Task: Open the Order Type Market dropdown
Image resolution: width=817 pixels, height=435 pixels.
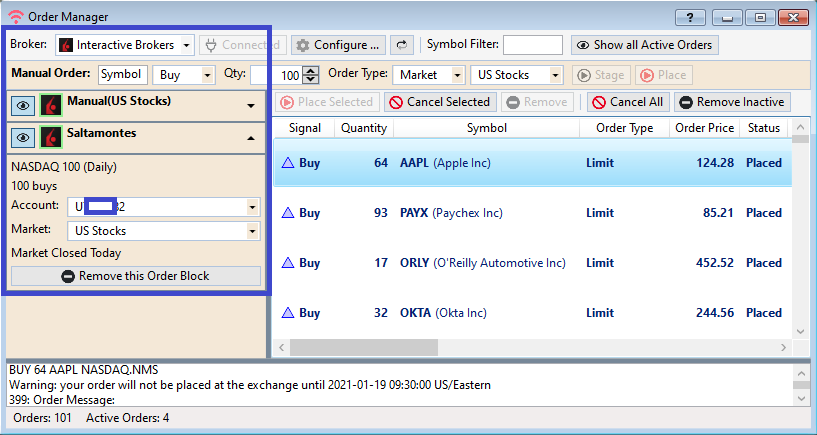Action: (x=458, y=75)
